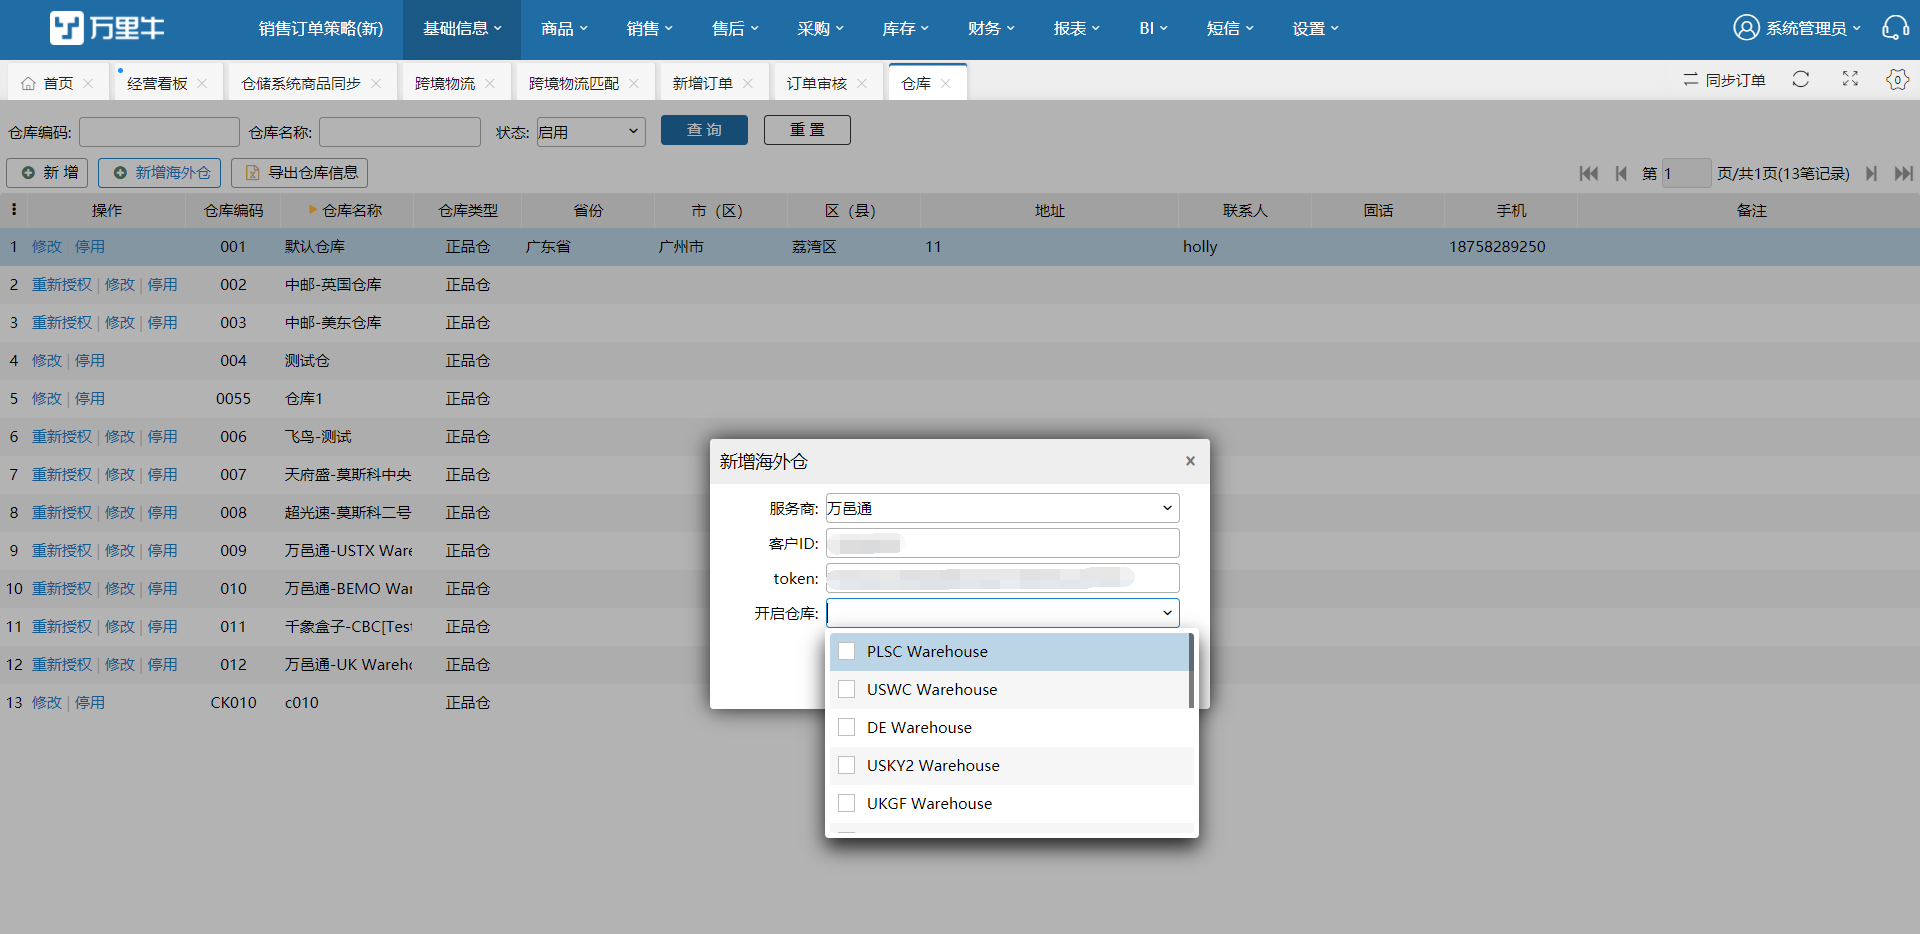1920x934 pixels.
Task: Focus the 仓库名称 search field
Action: pyautogui.click(x=400, y=132)
